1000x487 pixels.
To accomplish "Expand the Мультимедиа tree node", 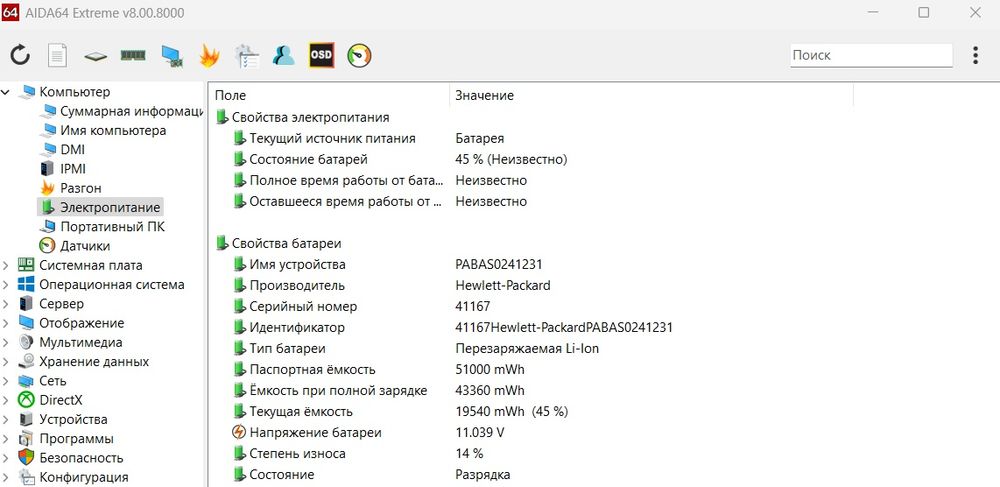I will click(x=6, y=342).
